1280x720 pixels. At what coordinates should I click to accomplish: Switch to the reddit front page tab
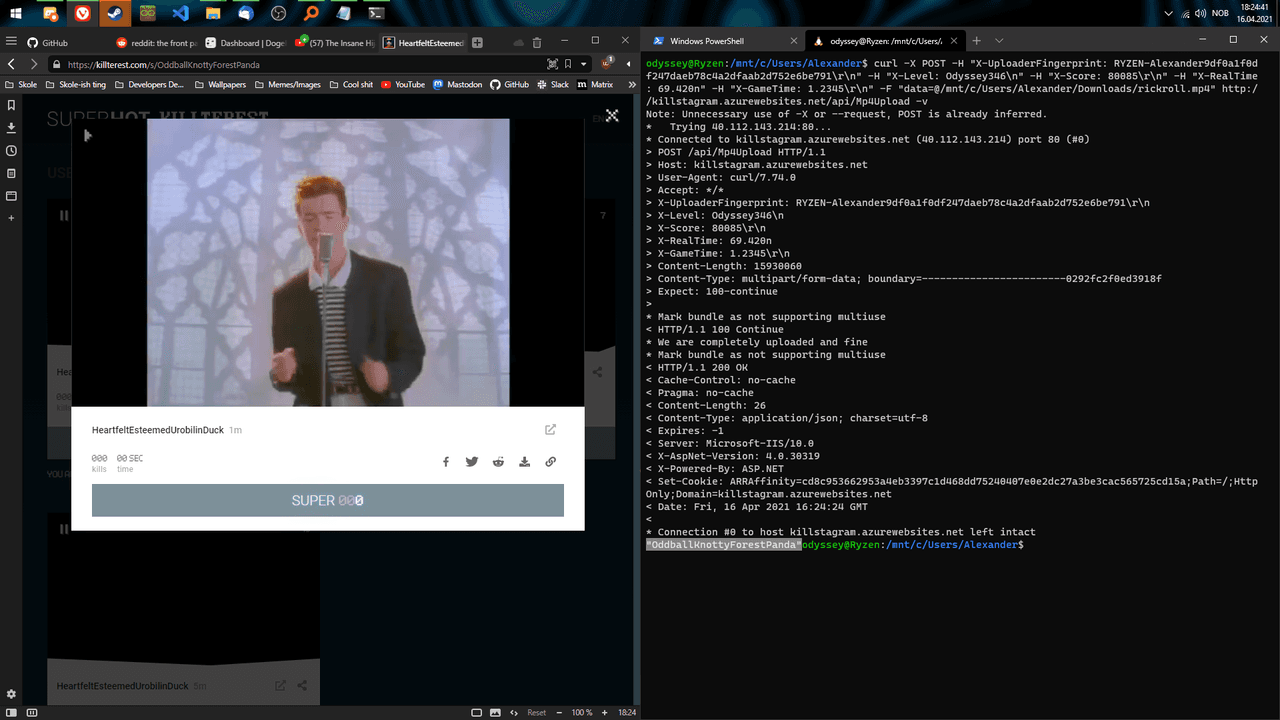155,43
